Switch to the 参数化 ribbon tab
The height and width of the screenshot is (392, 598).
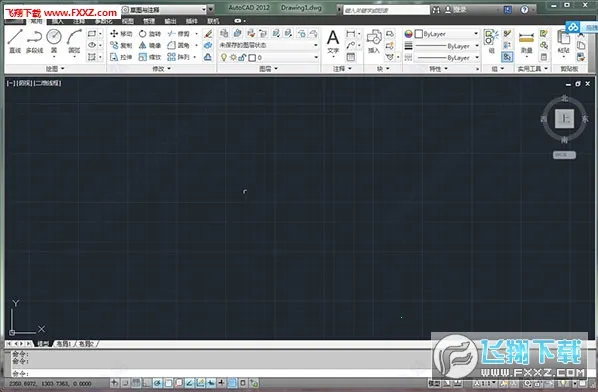coord(104,21)
